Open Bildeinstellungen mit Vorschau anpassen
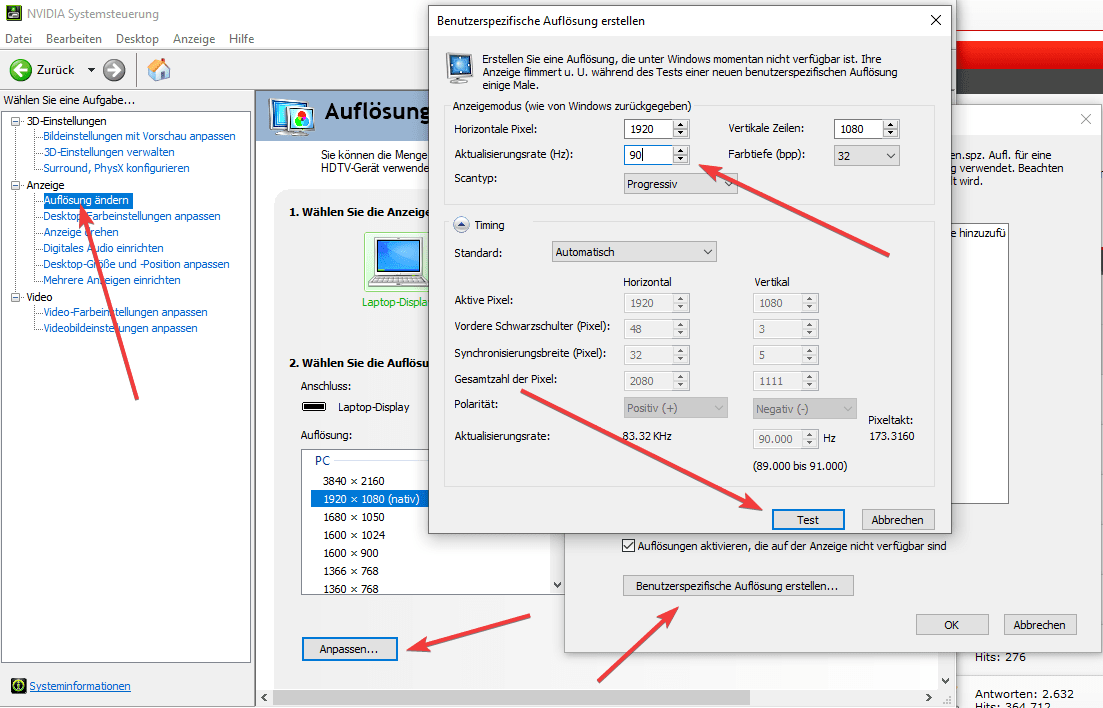Screen dimensions: 1103x708 coord(139,136)
